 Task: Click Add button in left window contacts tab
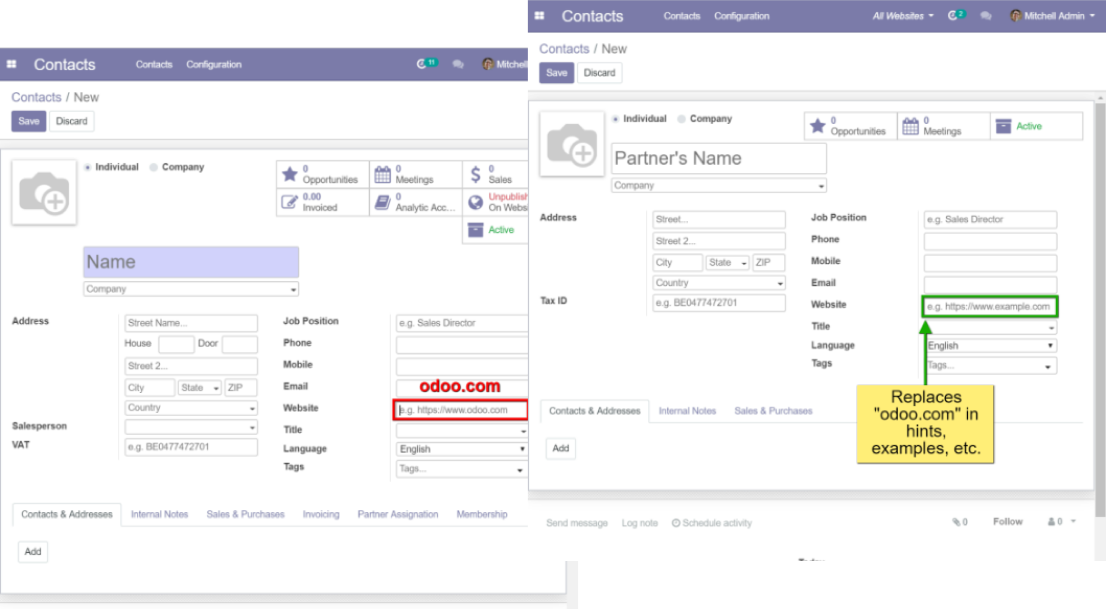click(32, 552)
